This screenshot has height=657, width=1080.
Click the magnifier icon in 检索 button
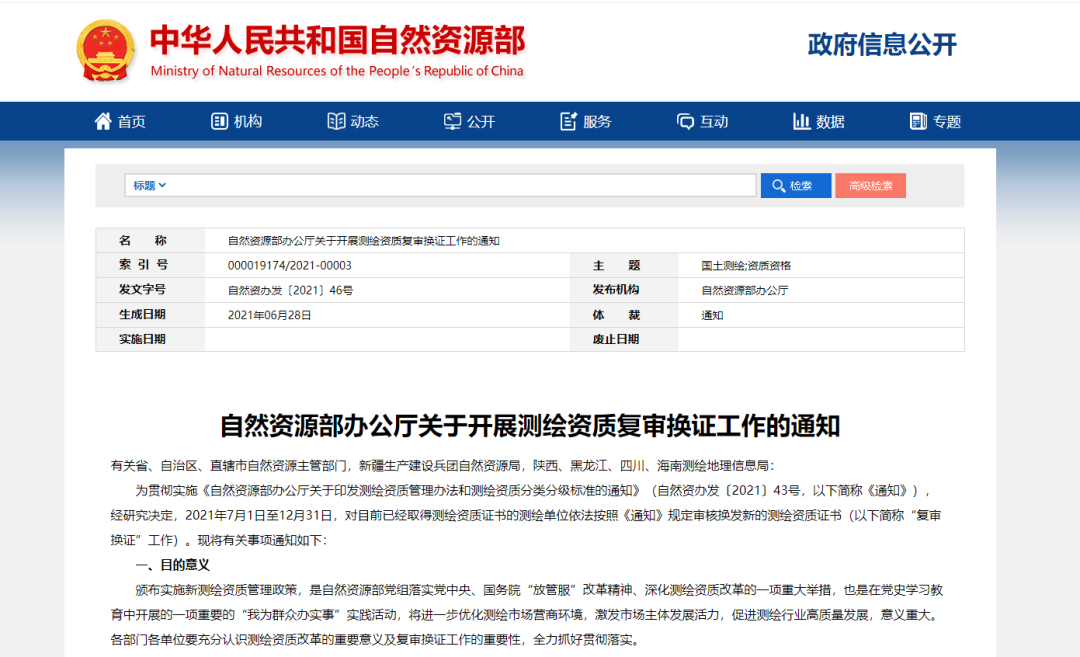pos(778,186)
